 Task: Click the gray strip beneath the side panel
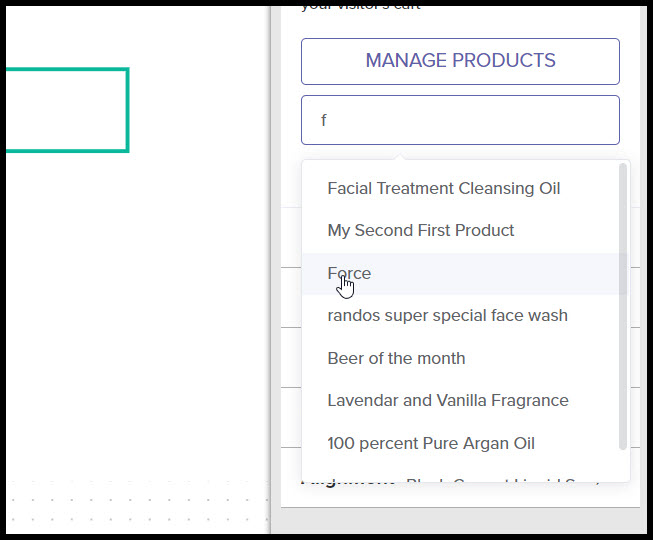460,520
